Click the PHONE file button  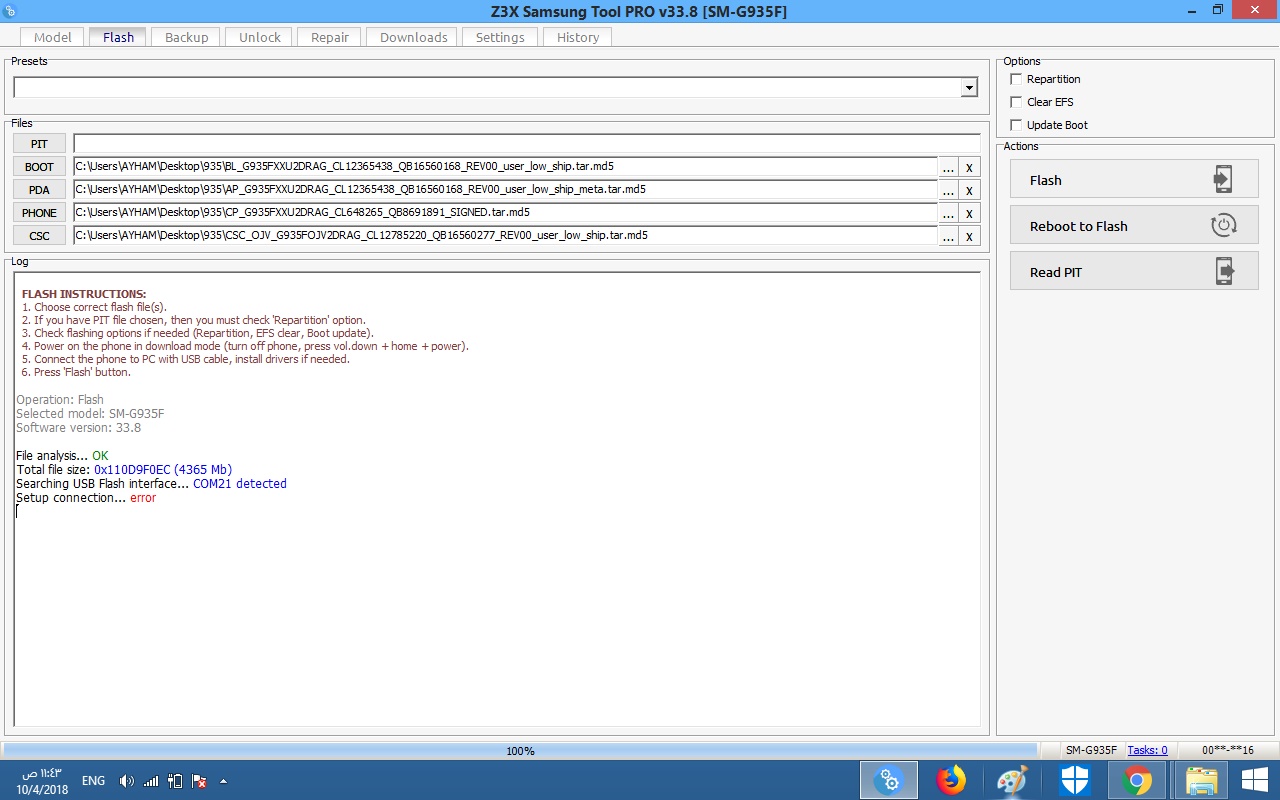coord(39,213)
